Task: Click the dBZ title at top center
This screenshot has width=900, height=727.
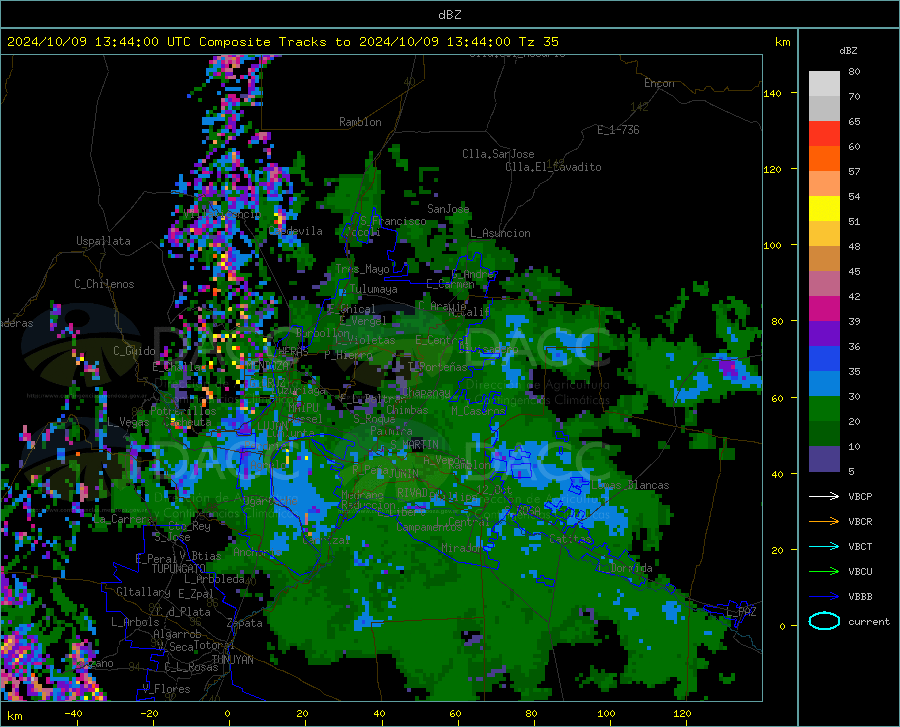Action: click(x=449, y=15)
